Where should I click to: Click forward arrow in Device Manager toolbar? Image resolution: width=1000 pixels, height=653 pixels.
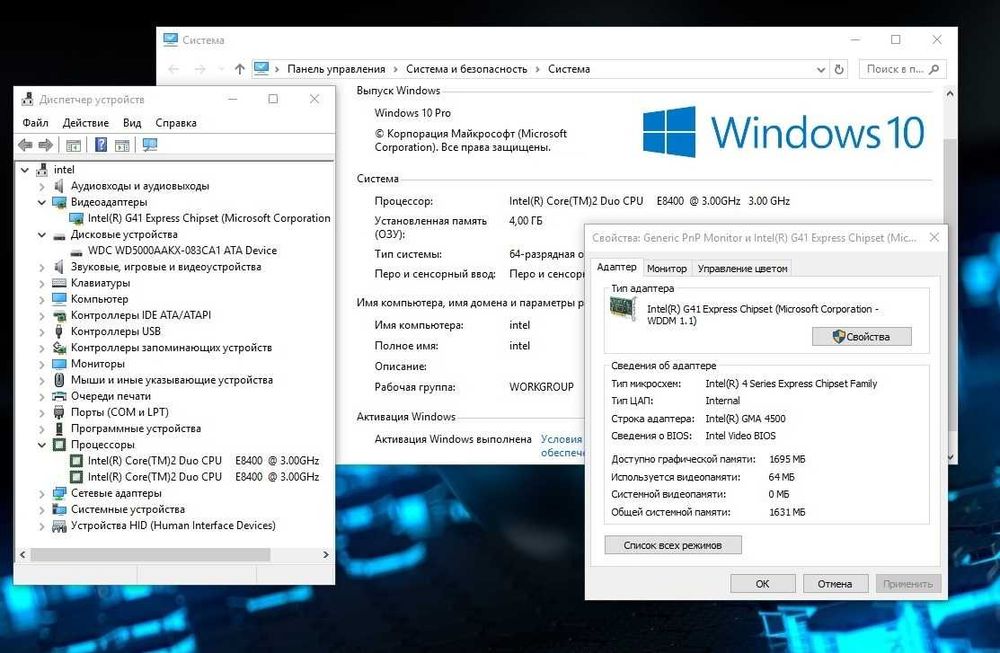pyautogui.click(x=45, y=145)
